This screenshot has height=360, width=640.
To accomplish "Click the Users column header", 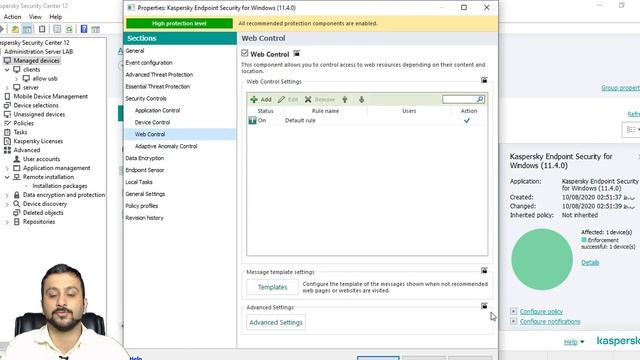I will click(x=409, y=111).
